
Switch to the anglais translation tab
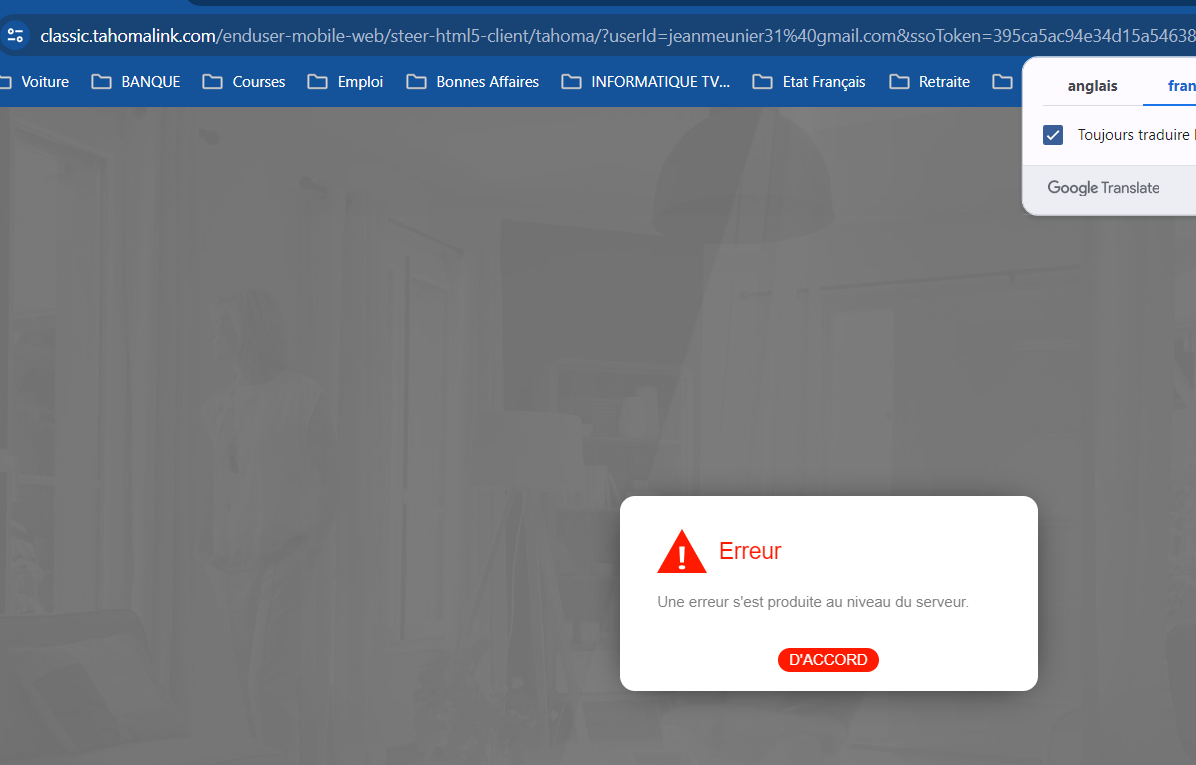coord(1092,86)
